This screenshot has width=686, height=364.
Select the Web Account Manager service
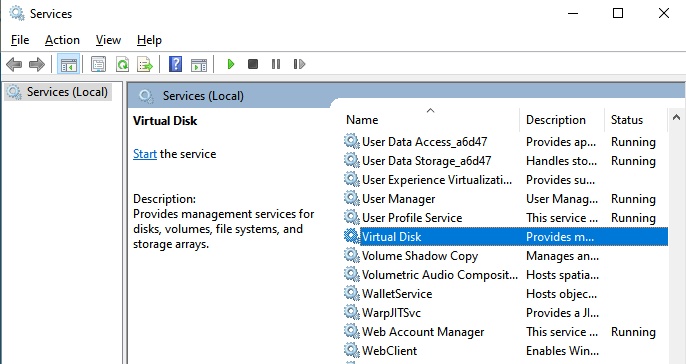[x=505, y=332]
